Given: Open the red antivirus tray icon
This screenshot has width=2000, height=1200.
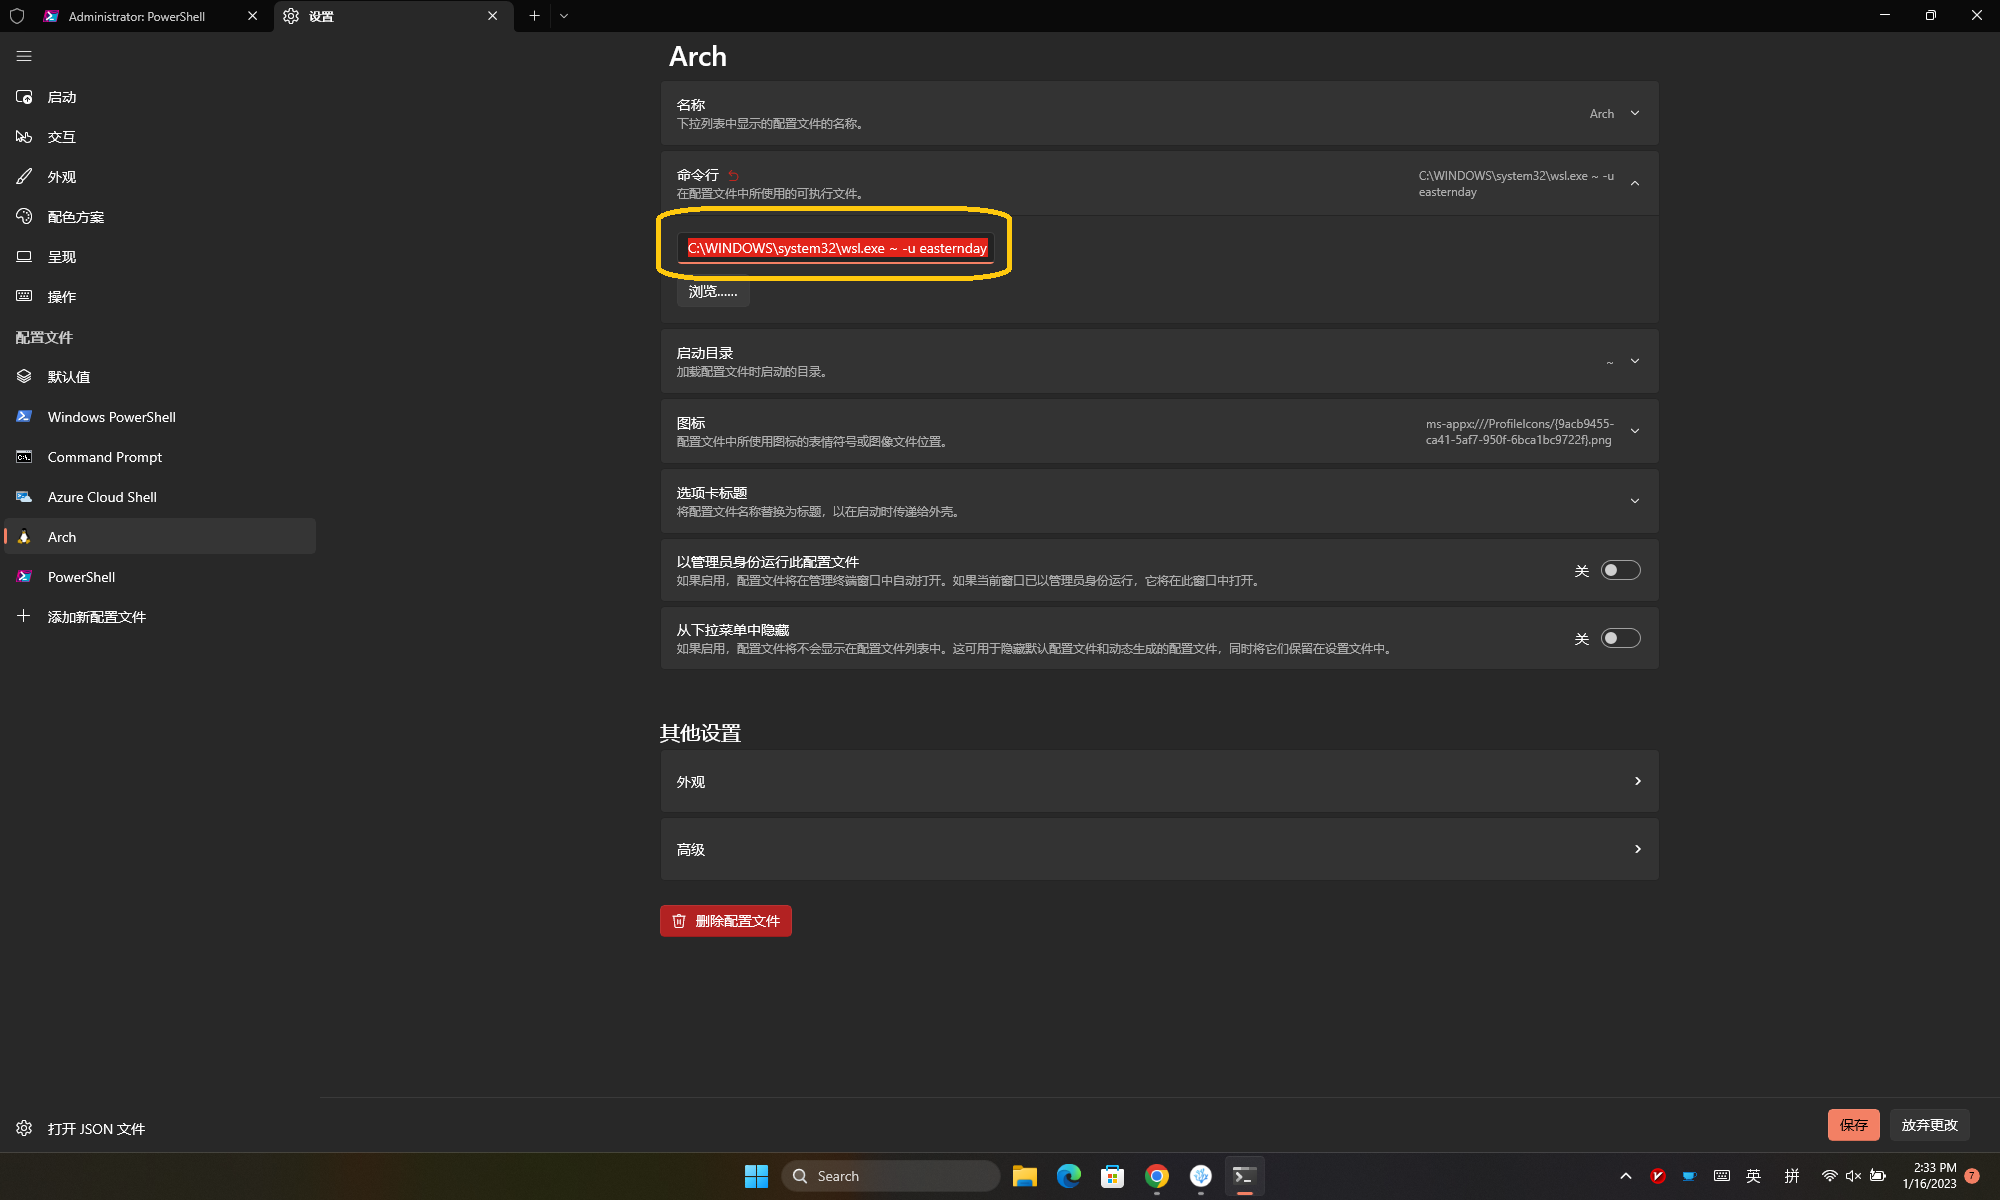Looking at the screenshot, I should (x=1658, y=1176).
